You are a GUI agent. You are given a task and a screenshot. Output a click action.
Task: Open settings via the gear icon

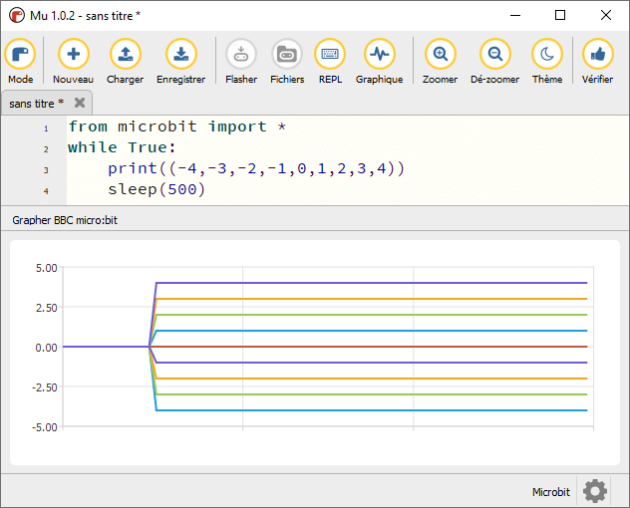tap(595, 491)
